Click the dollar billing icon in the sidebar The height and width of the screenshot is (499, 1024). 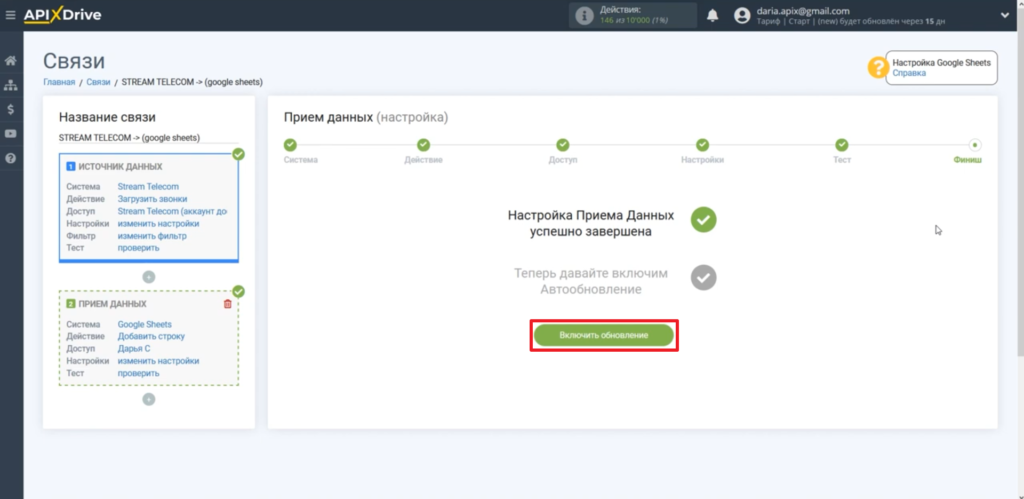pos(10,109)
